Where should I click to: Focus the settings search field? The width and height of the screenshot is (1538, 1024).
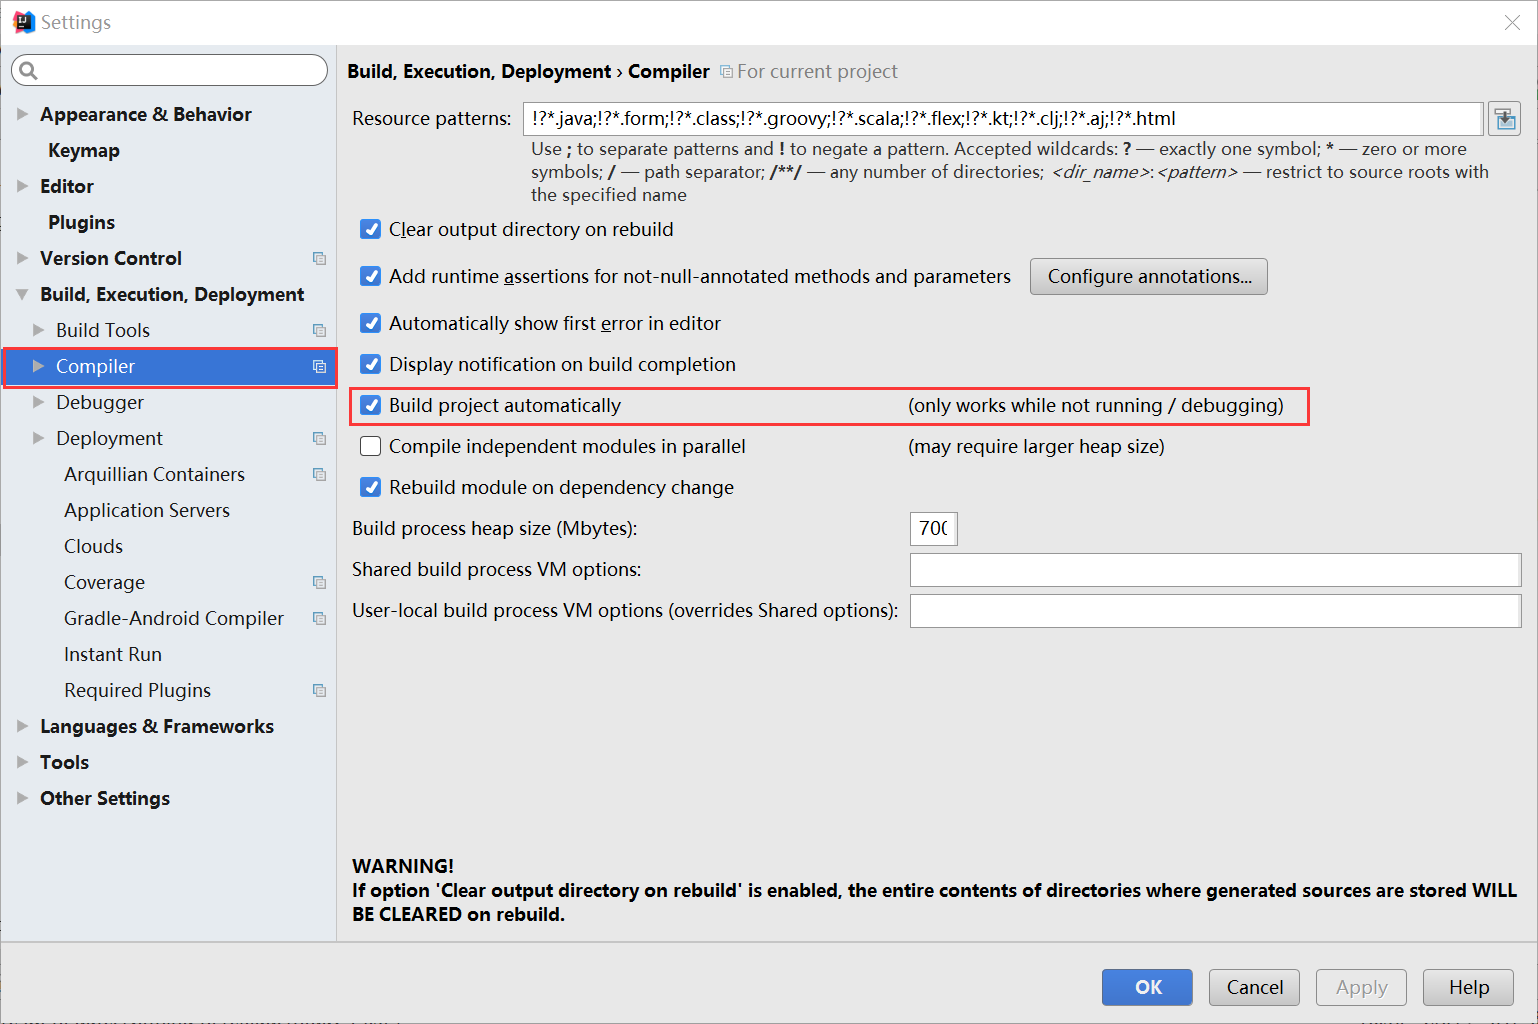tap(169, 70)
